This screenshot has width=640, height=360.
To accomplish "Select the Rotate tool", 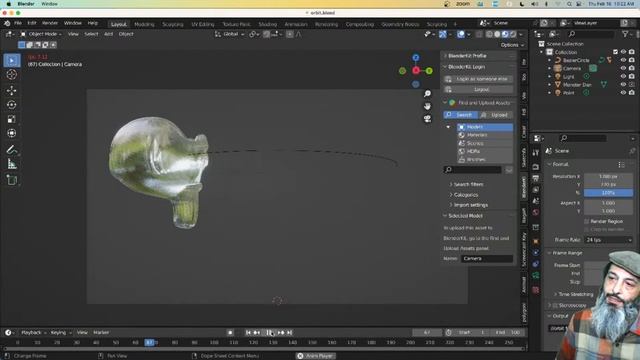I will click(12, 105).
